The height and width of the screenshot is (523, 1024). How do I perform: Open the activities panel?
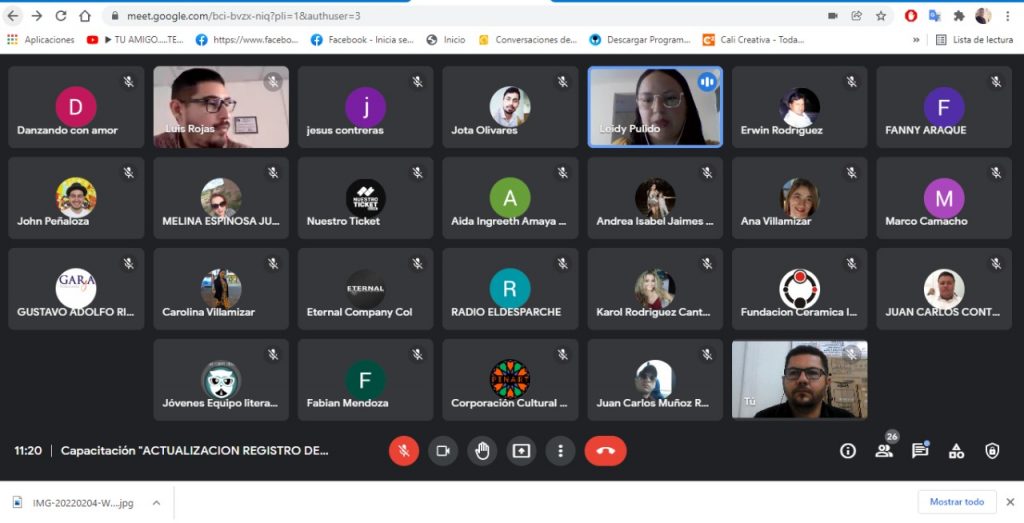pyautogui.click(x=956, y=451)
